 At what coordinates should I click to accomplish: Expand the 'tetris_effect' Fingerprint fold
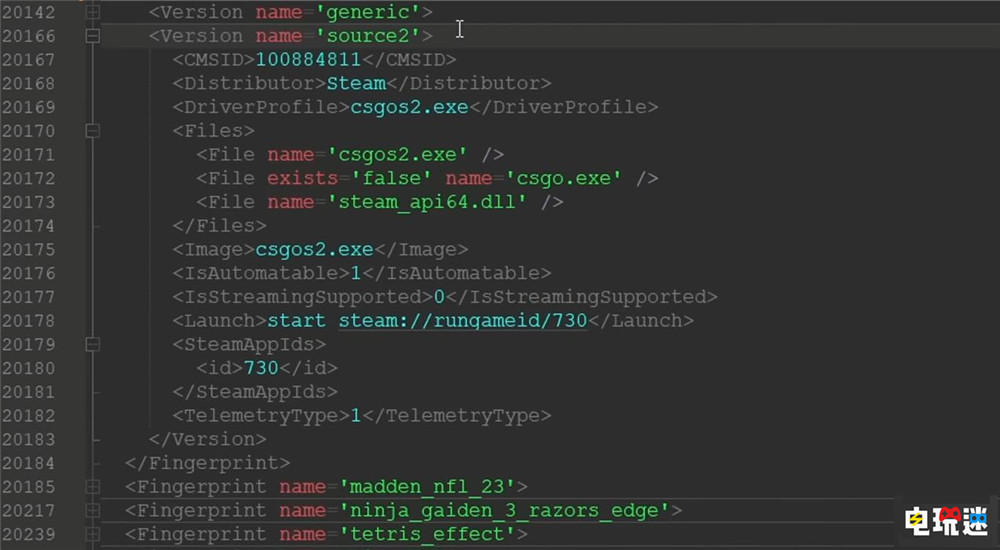92,534
